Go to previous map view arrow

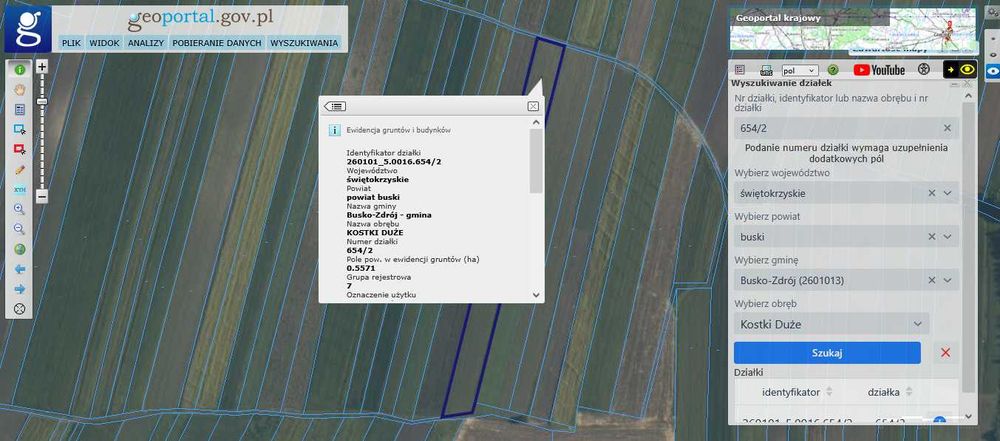20,269
